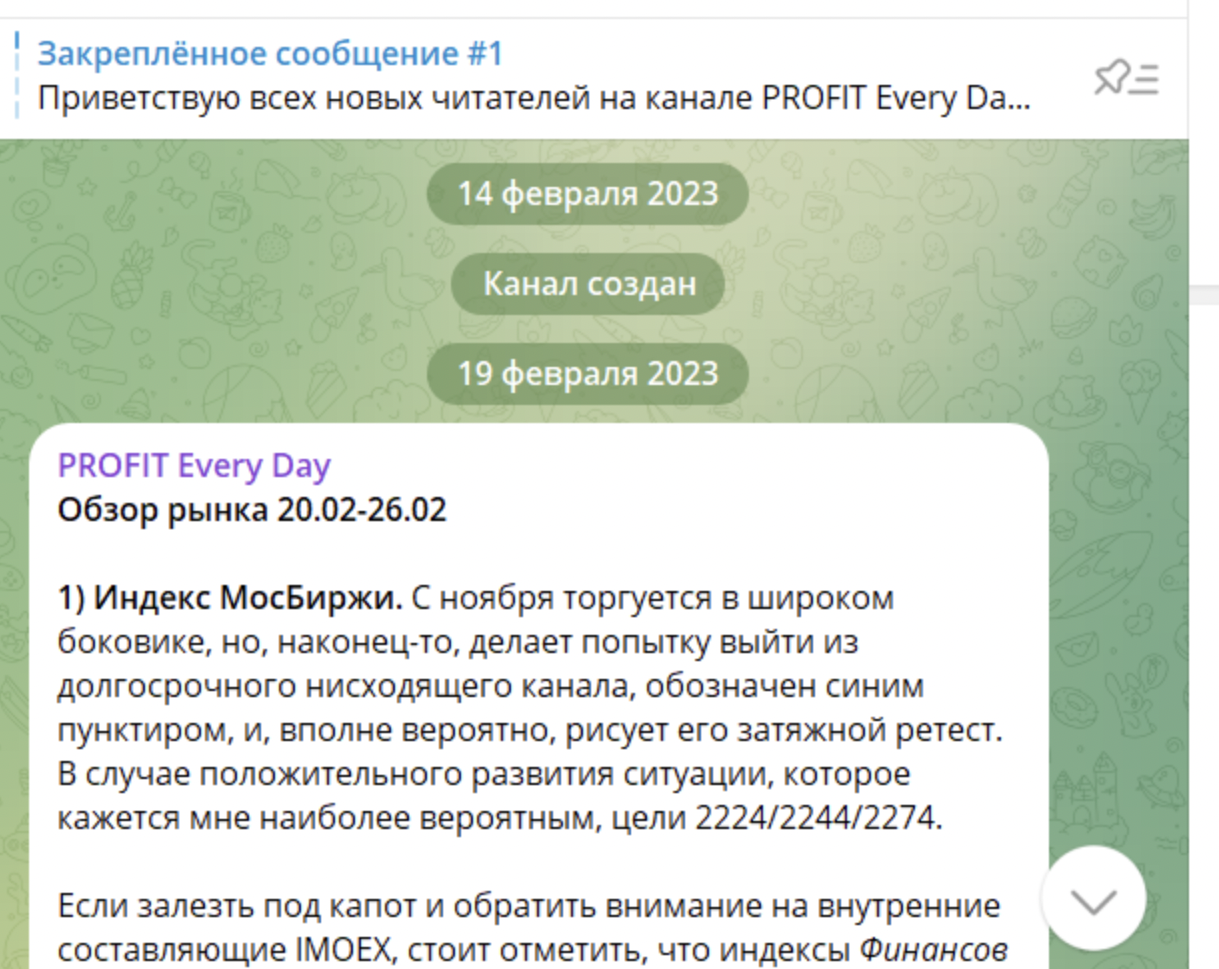This screenshot has width=1219, height=969.
Task: Jump to bottom with the down-arrow button
Action: [1093, 900]
